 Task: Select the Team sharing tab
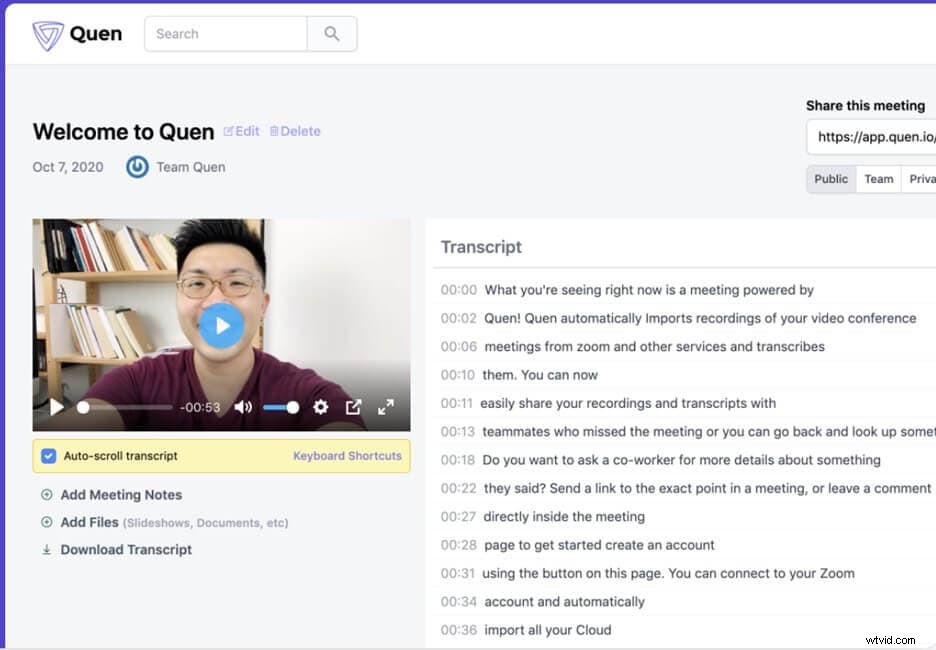click(x=878, y=179)
